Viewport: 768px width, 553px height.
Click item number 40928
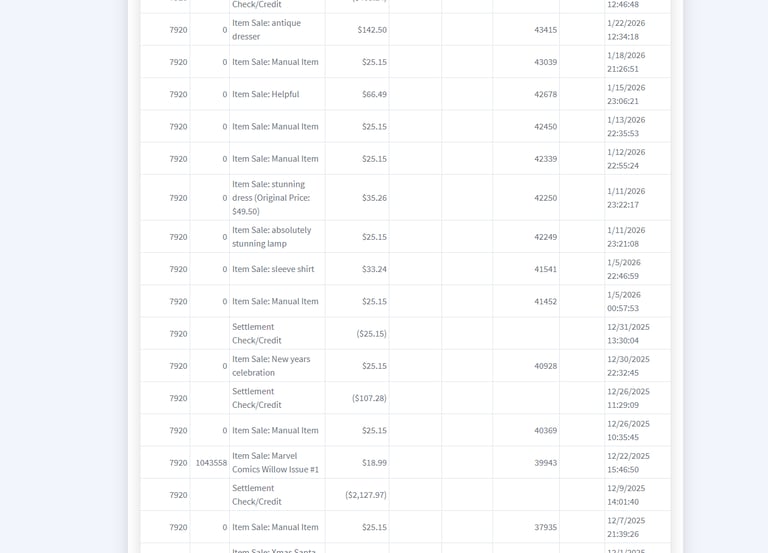(545, 366)
